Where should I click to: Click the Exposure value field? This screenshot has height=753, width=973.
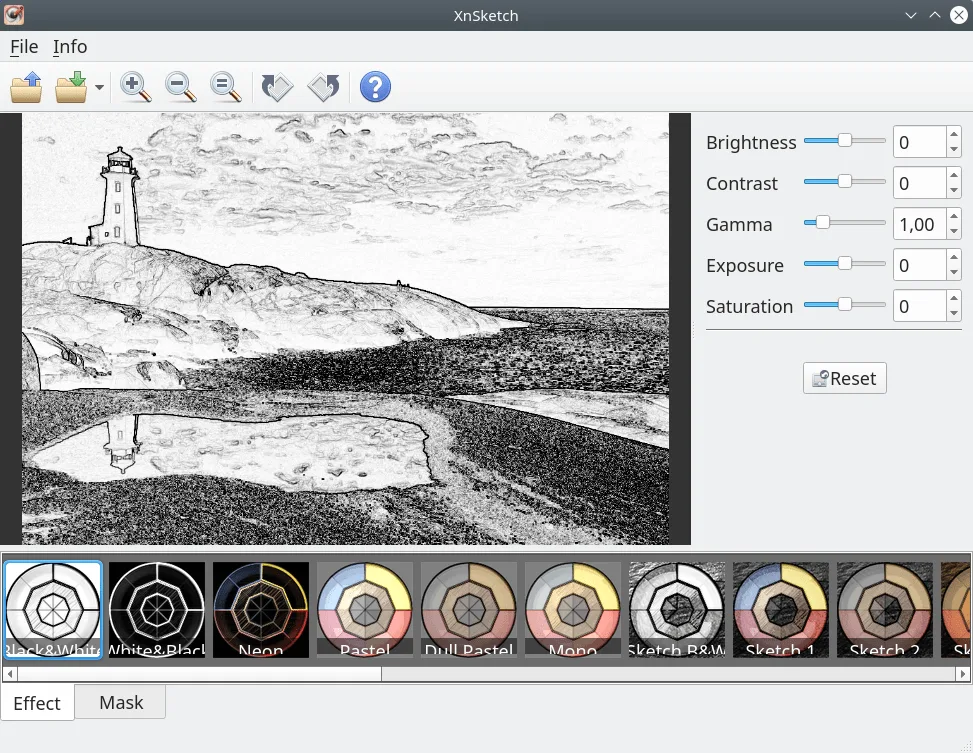click(920, 265)
